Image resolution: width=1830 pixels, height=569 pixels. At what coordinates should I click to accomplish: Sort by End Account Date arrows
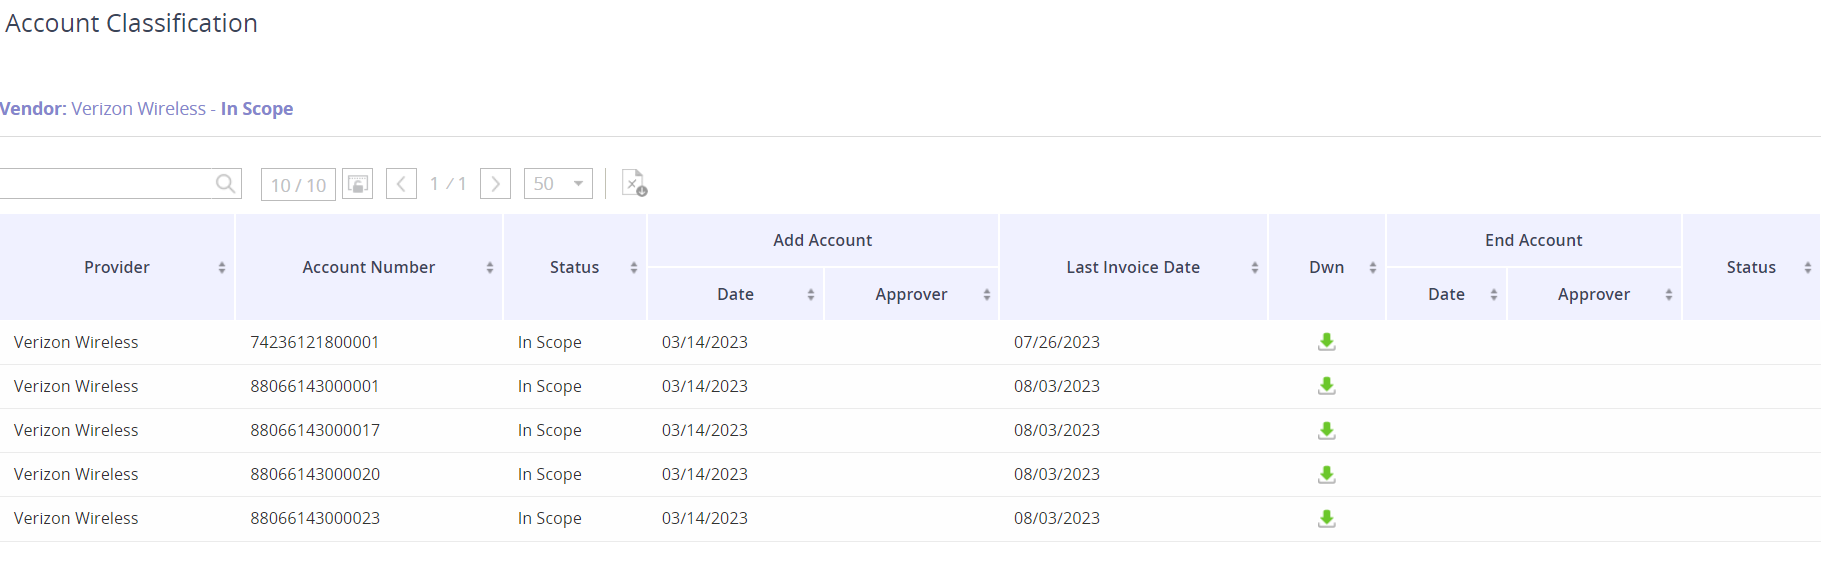(1494, 295)
